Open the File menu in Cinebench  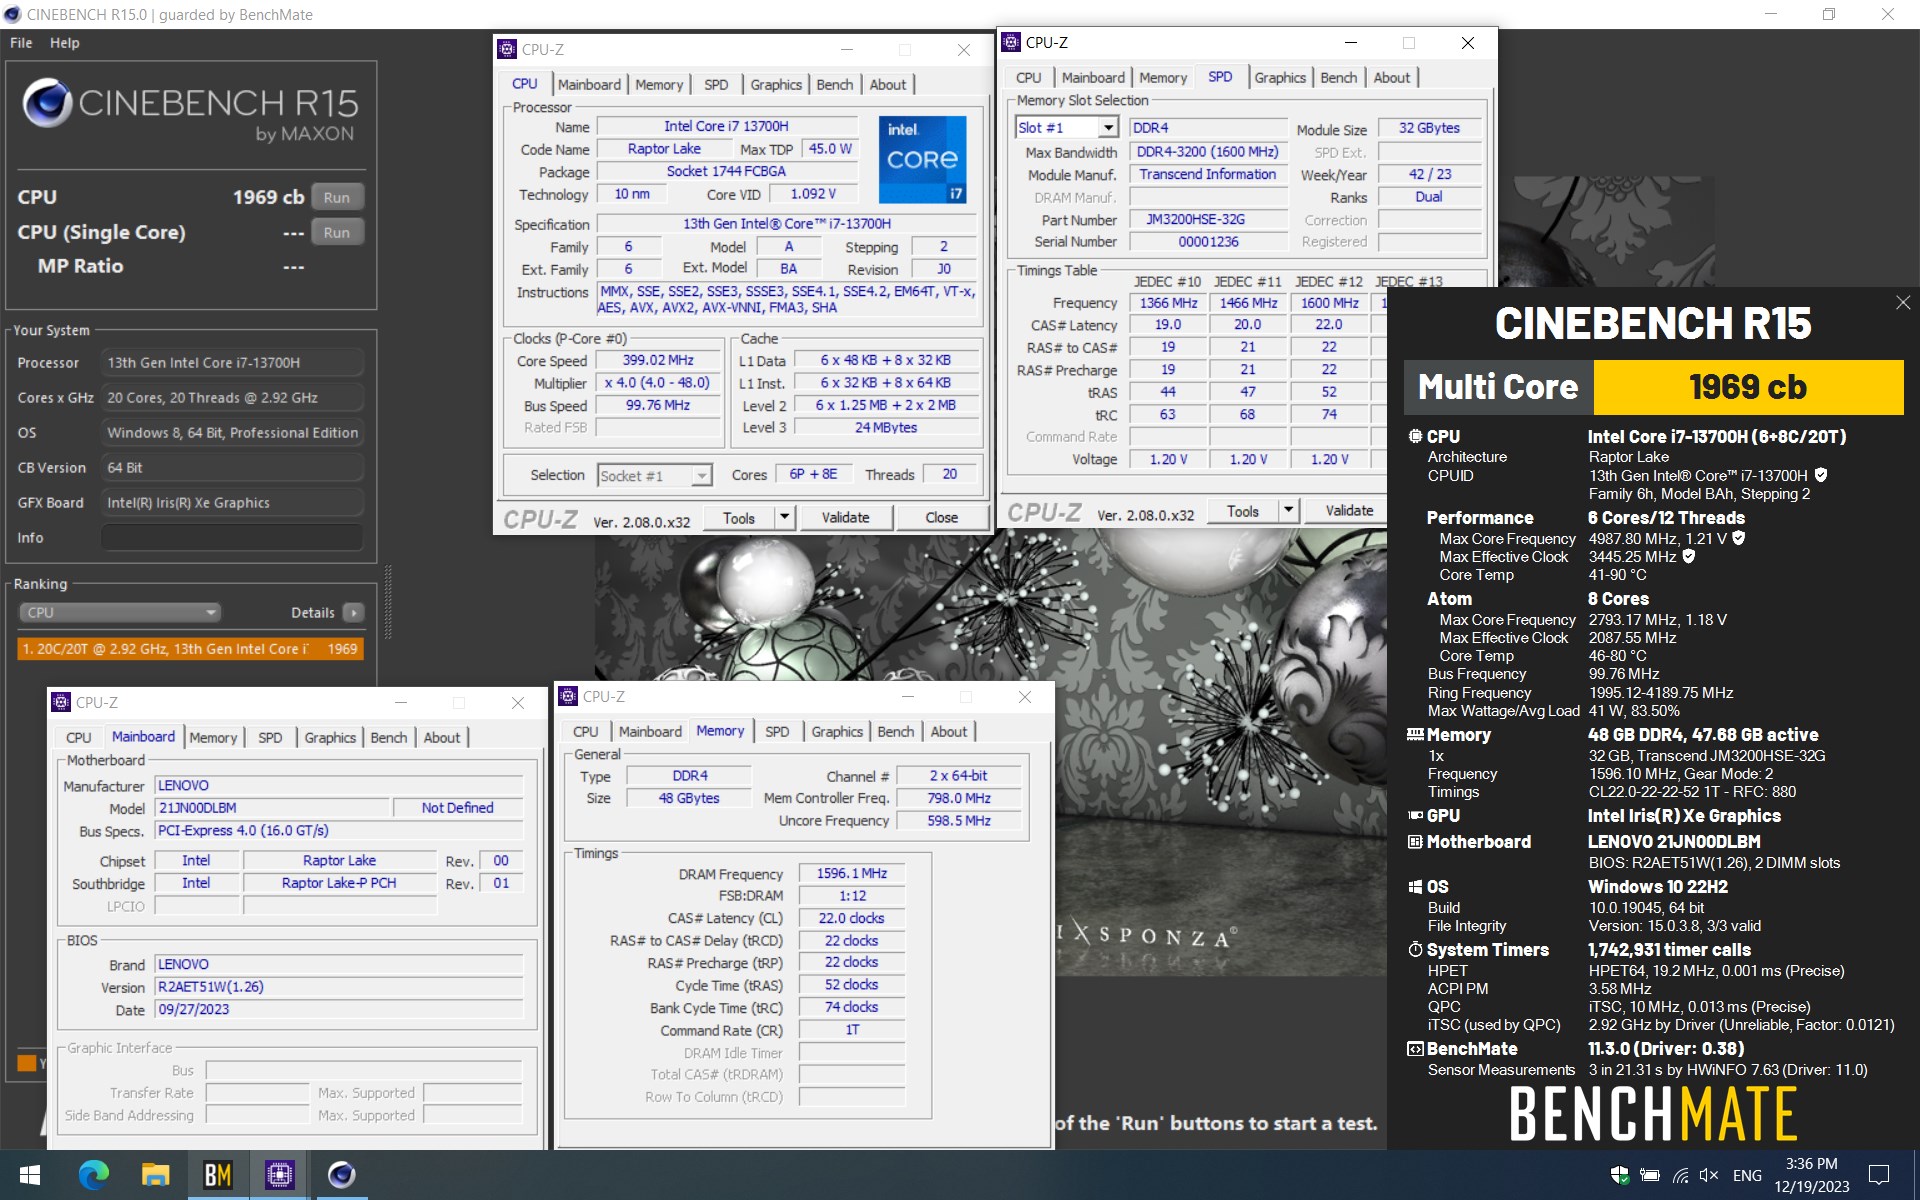click(21, 43)
